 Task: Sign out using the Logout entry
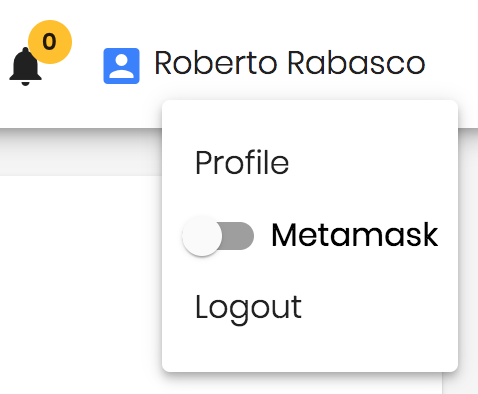pyautogui.click(x=249, y=308)
